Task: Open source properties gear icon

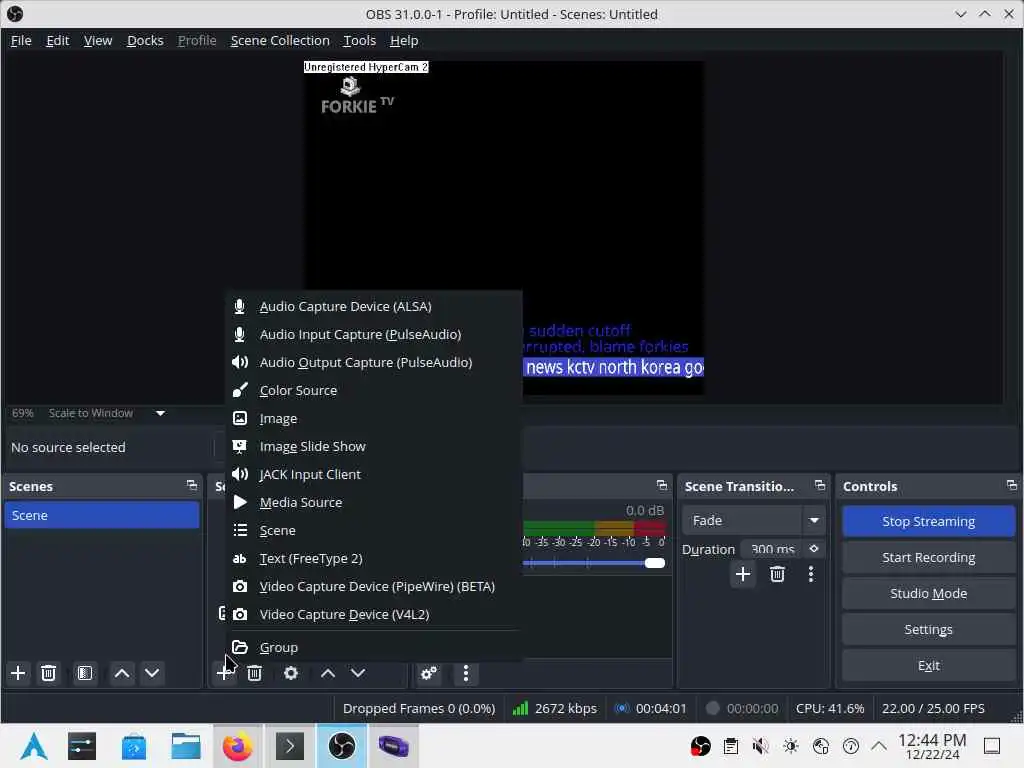Action: (291, 673)
